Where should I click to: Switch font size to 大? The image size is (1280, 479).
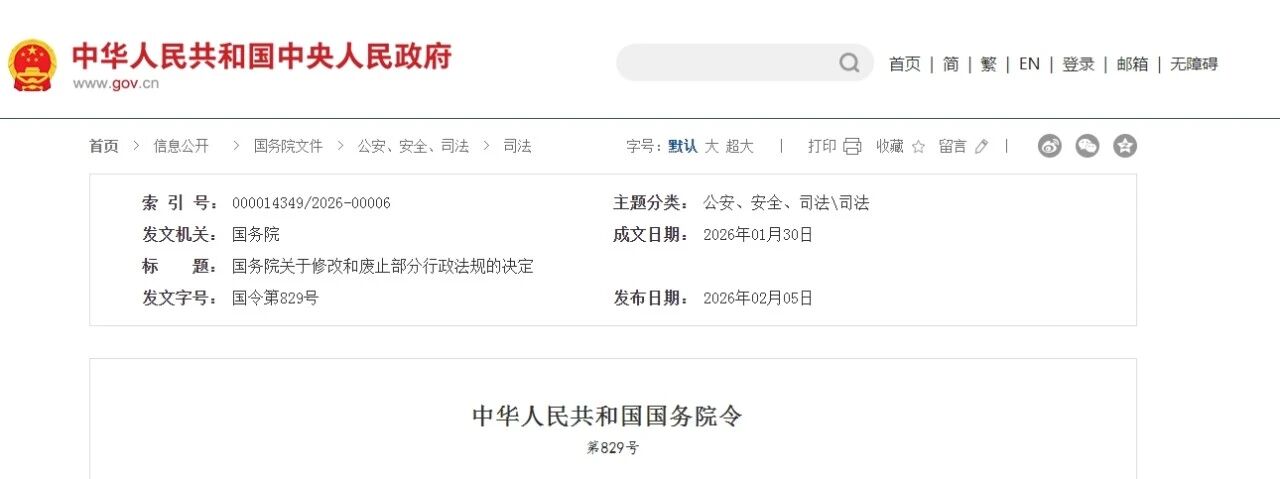(712, 146)
